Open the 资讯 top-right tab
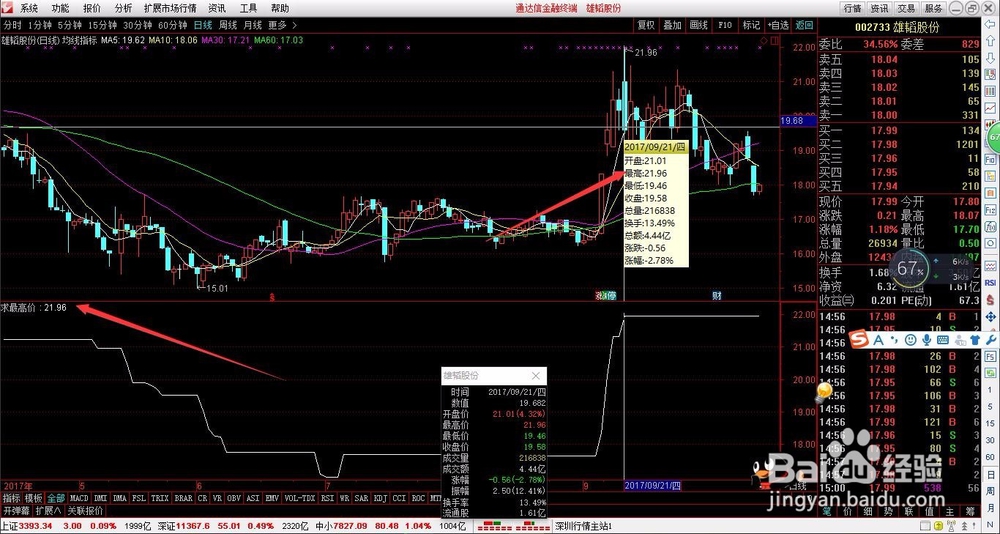Viewport: 1000px width, 534px height. [x=879, y=8]
